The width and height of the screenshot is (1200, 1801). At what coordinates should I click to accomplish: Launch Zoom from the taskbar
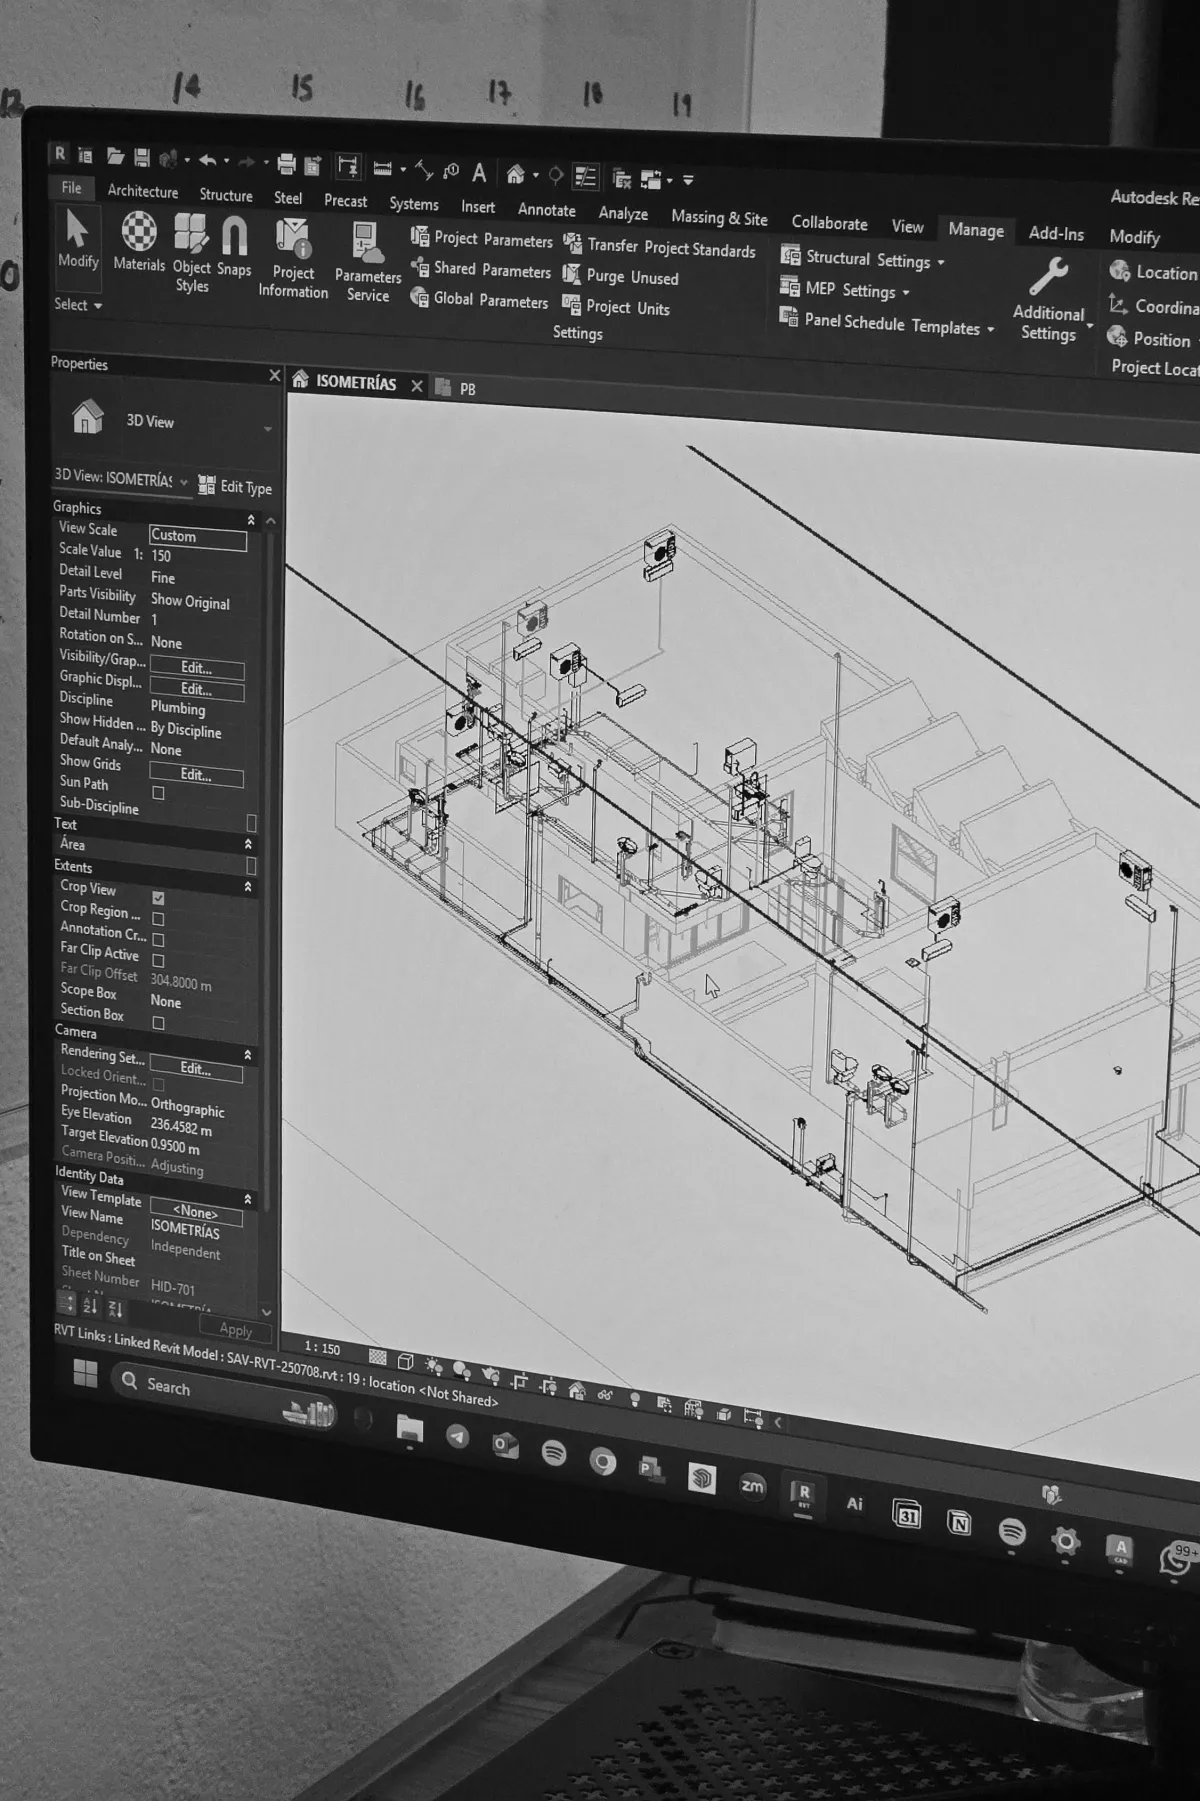[x=751, y=1486]
